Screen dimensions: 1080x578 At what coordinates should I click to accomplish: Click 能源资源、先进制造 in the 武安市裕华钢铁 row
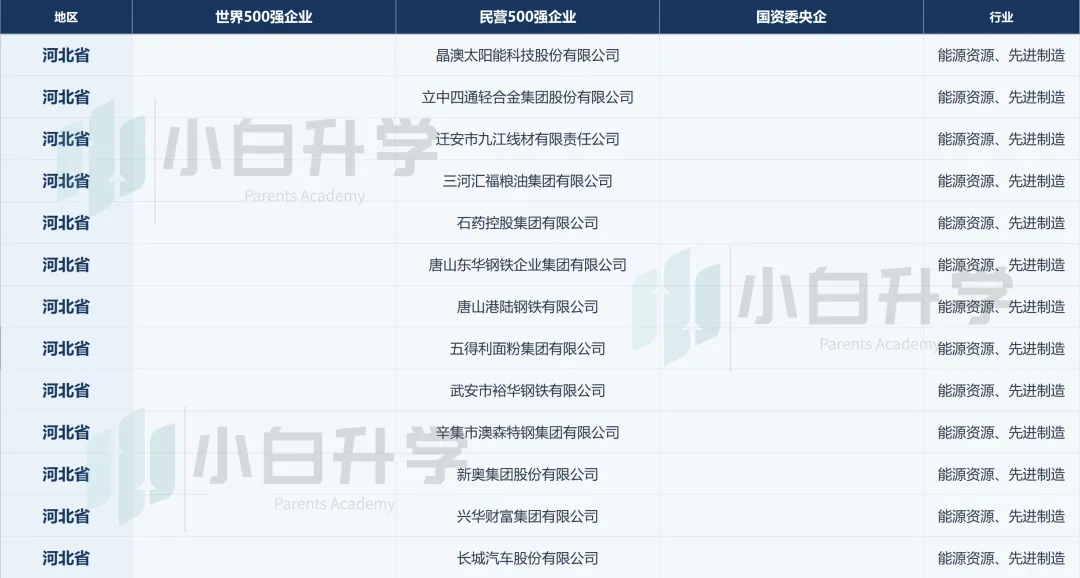[1001, 391]
